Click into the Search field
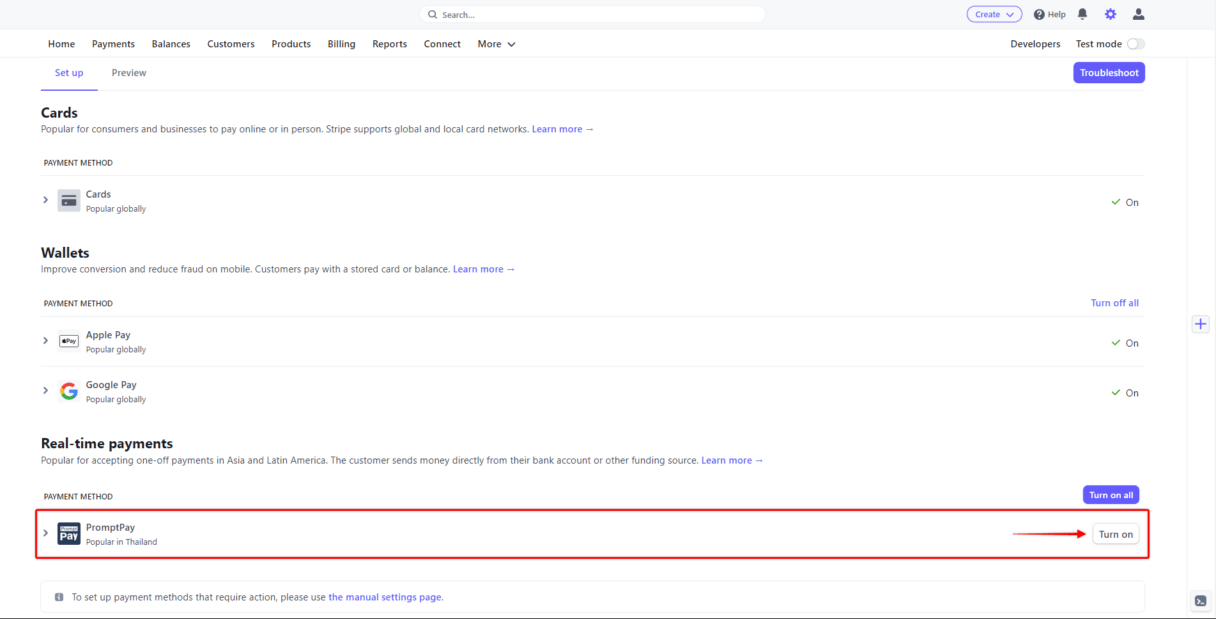This screenshot has height=619, width=1216. tap(592, 14)
